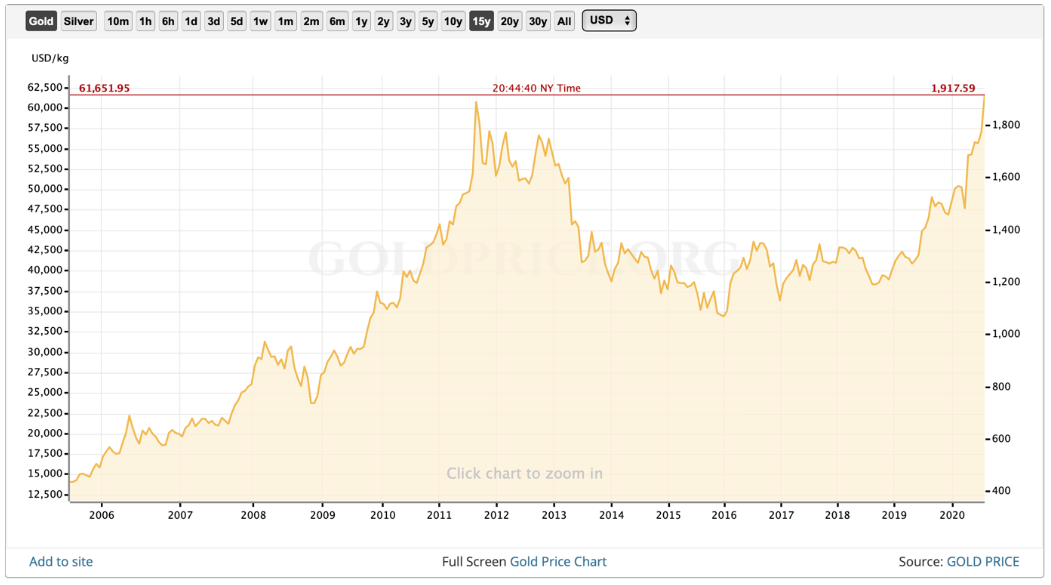Show the 1d price range
Image resolution: width=1051 pixels, height=585 pixels.
coord(191,21)
